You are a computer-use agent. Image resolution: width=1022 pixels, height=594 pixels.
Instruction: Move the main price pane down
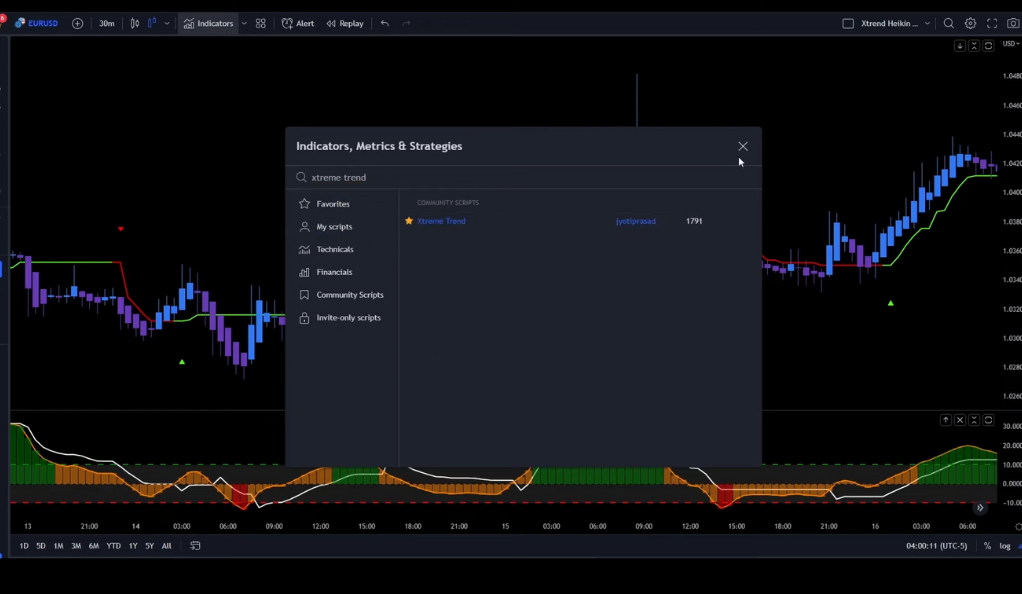point(959,46)
